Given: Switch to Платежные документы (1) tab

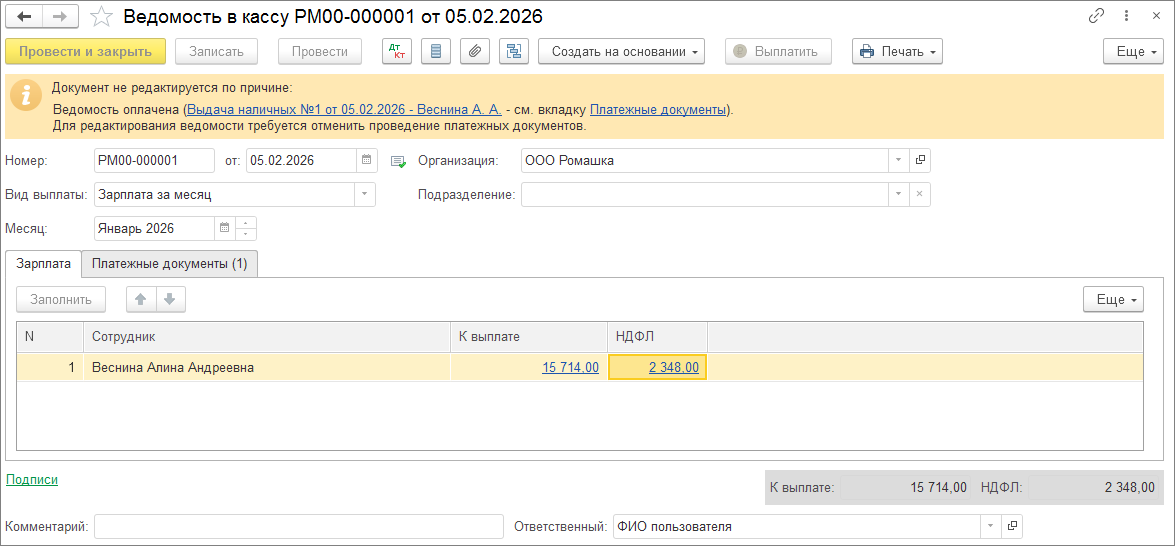Looking at the screenshot, I should click(x=169, y=263).
